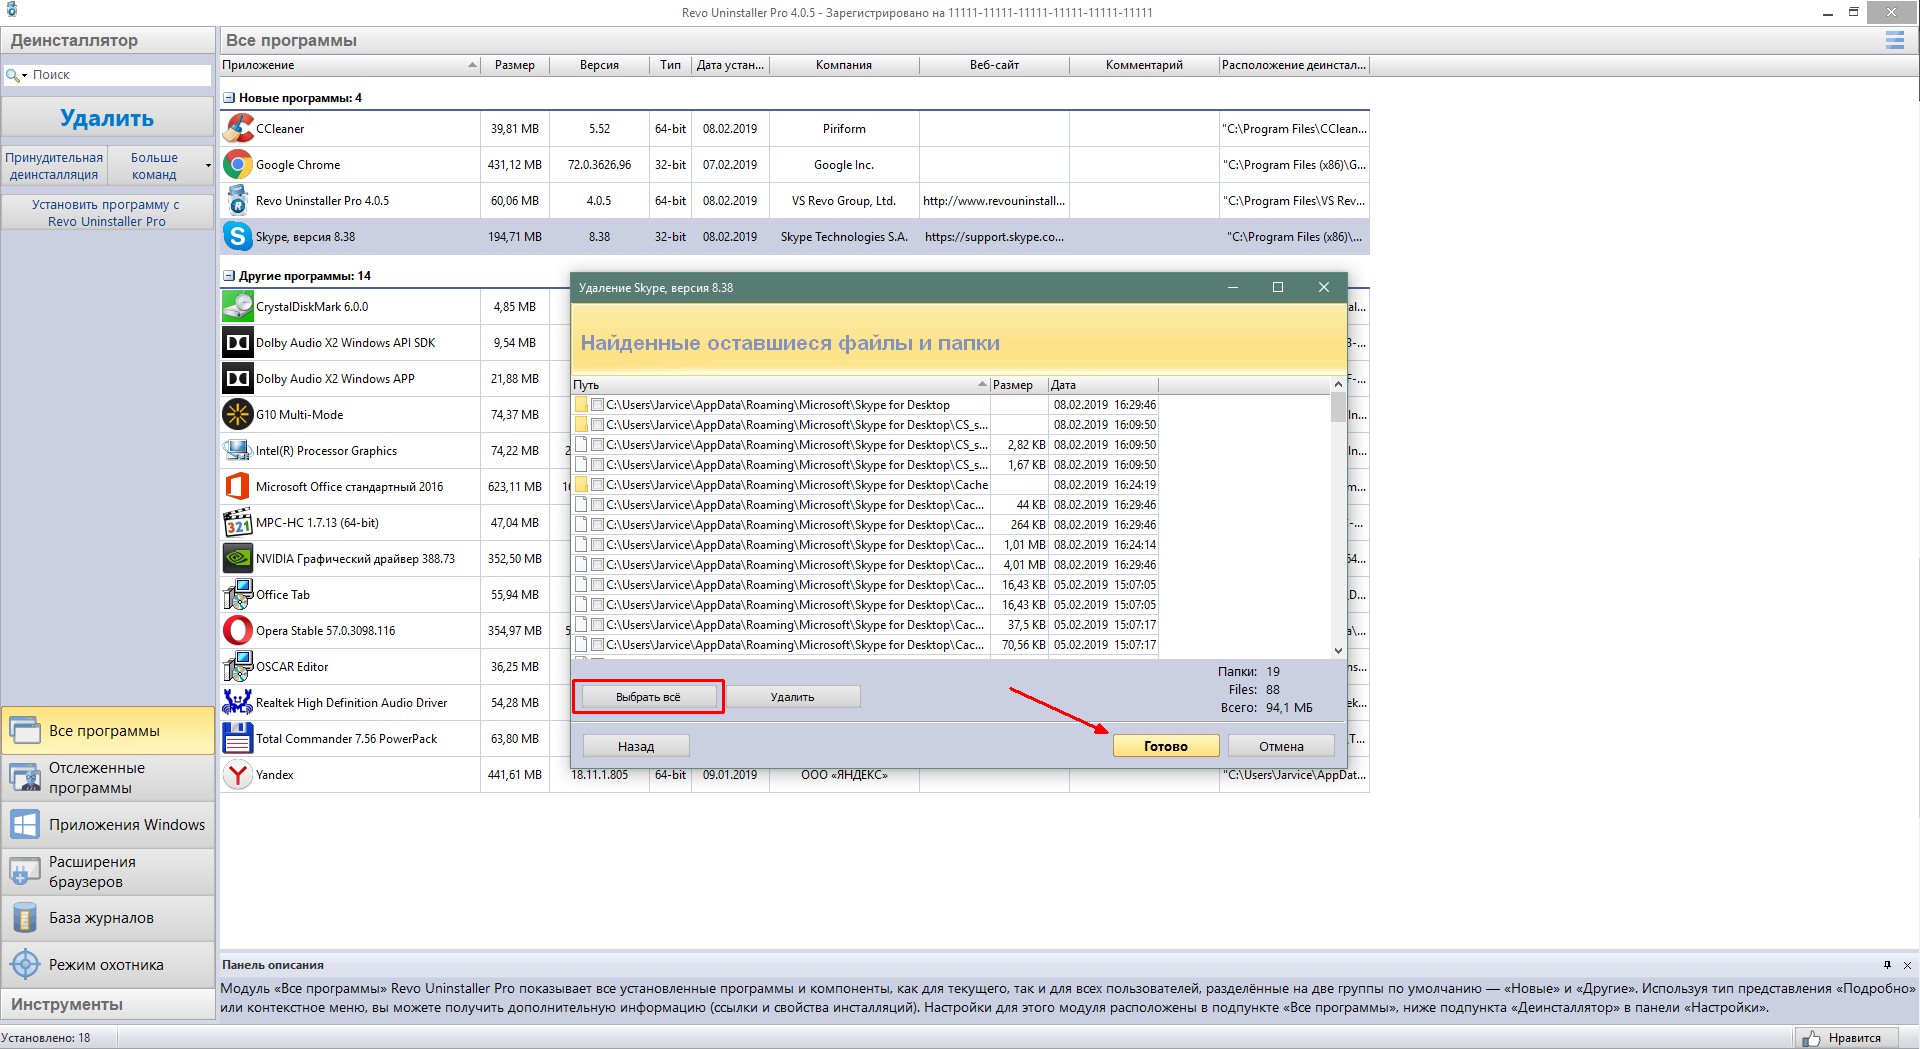Click the leftover files list scrollbar thumb

coord(1338,407)
